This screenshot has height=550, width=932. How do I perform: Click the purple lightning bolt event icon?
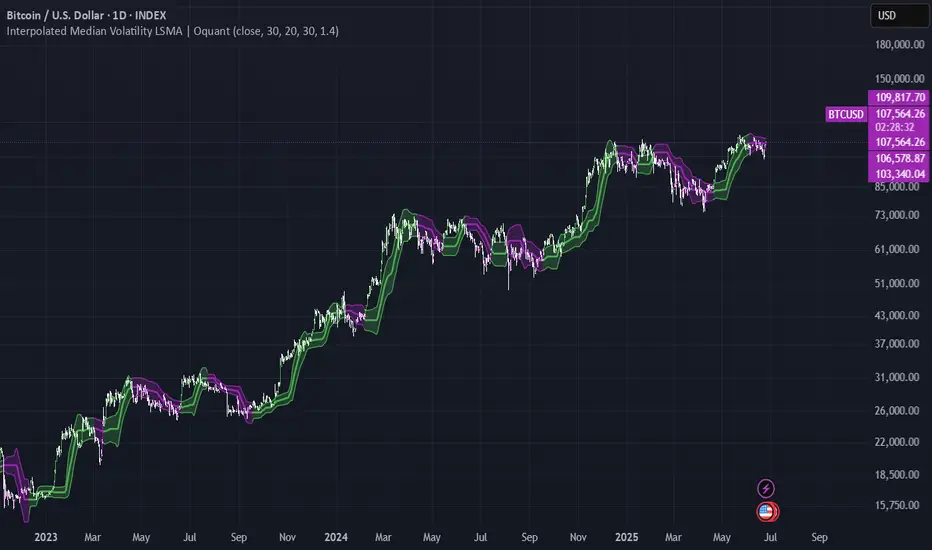point(766,488)
